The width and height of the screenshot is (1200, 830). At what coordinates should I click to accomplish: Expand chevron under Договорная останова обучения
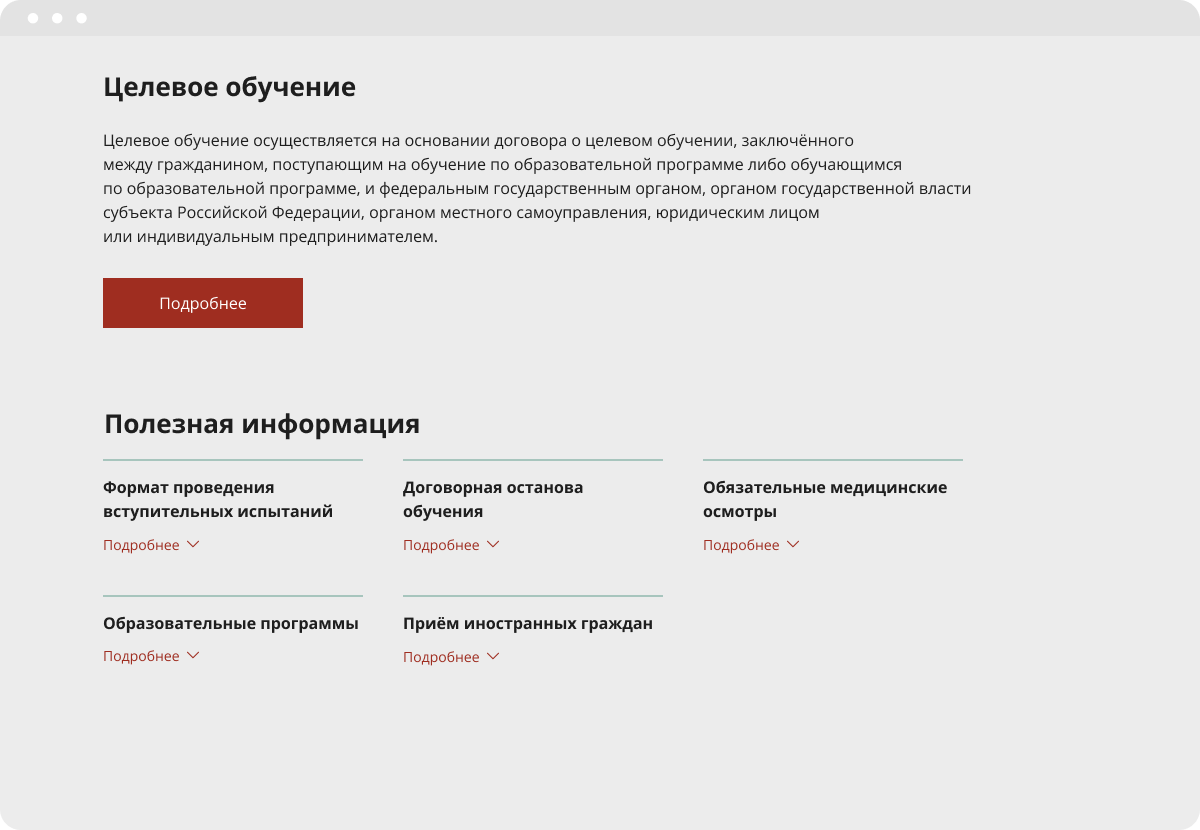pos(493,544)
